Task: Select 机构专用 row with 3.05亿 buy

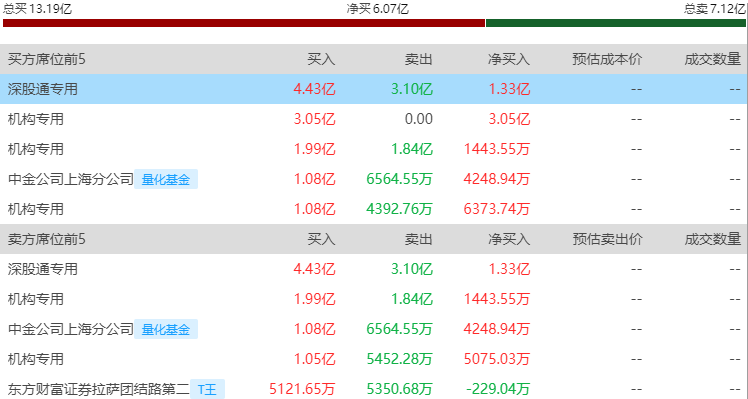Action: (x=374, y=119)
